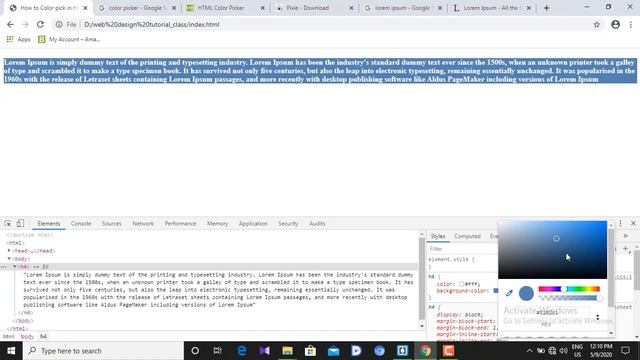
Task: Switch to the Pixie - Download browser tab
Action: [313, 8]
